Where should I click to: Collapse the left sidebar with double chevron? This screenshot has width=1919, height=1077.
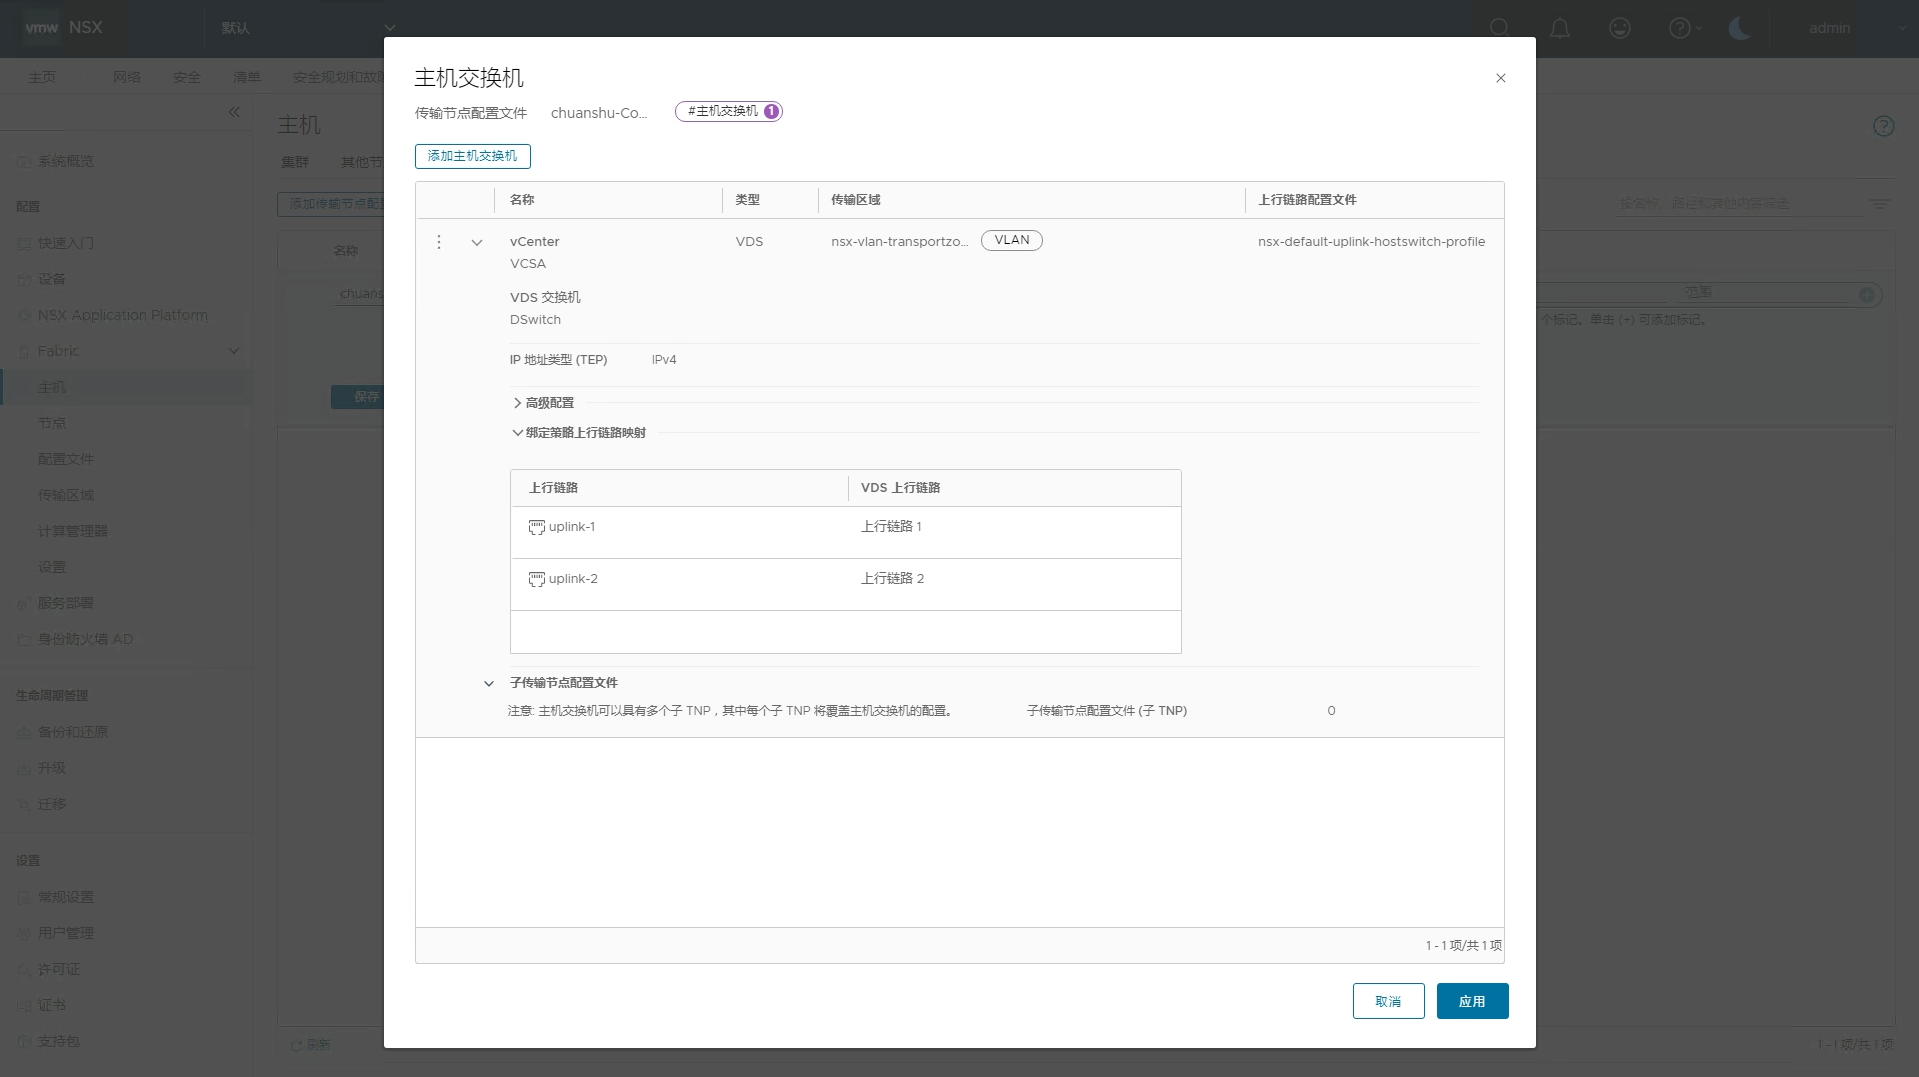pyautogui.click(x=234, y=112)
